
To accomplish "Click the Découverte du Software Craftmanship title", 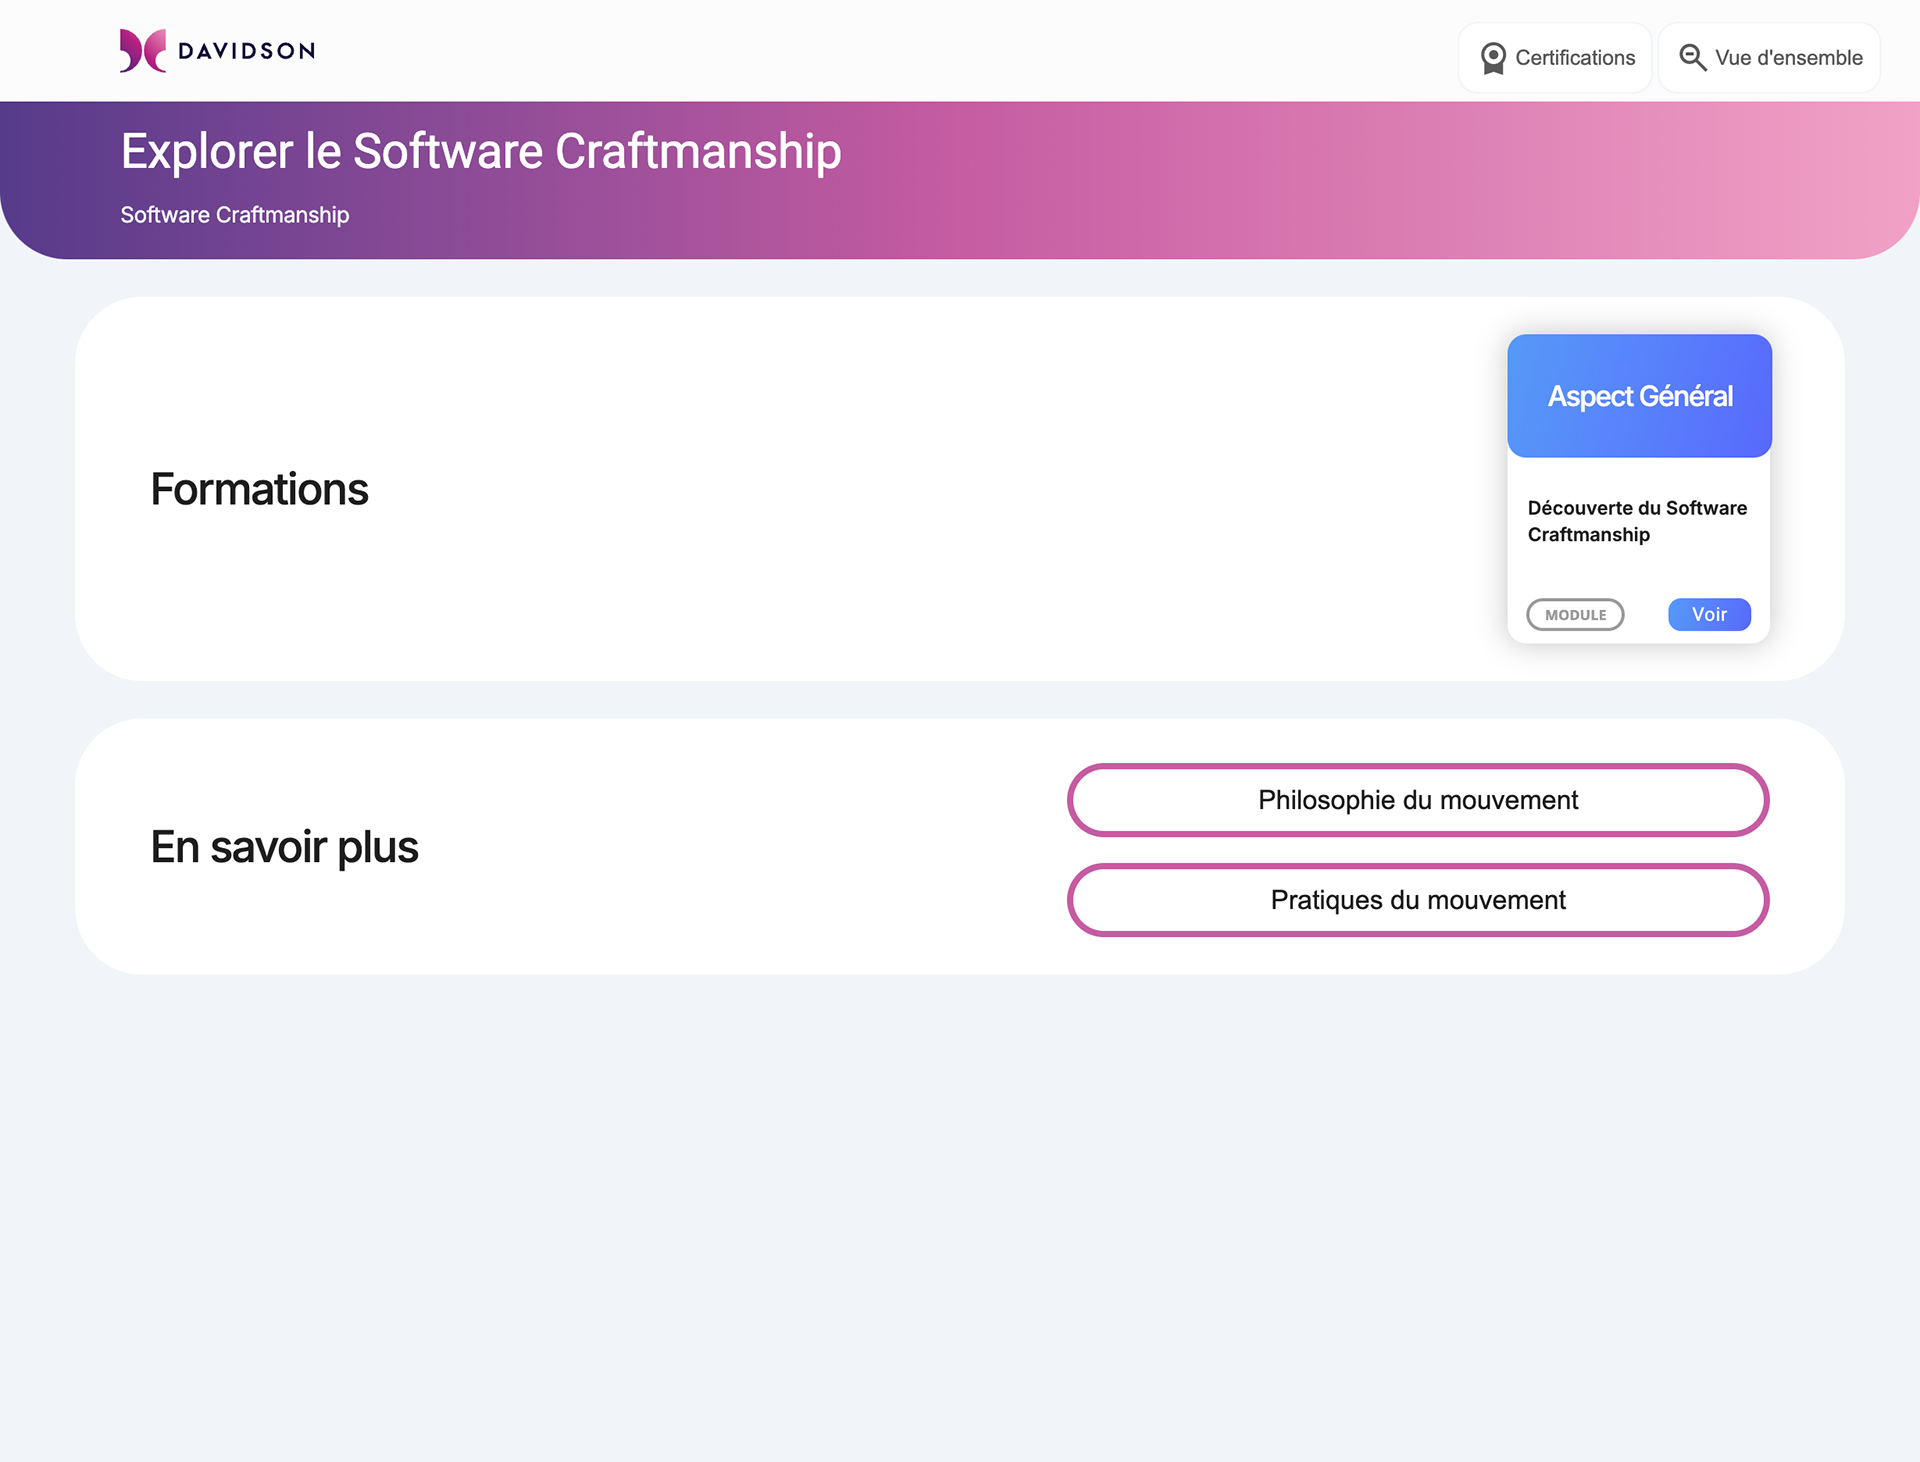I will (1637, 521).
